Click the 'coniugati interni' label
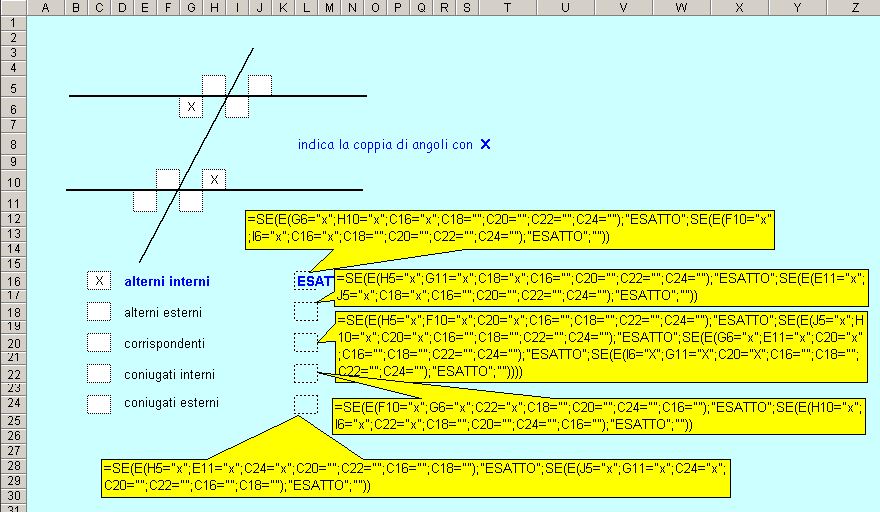This screenshot has height=512, width=880. pos(169,374)
